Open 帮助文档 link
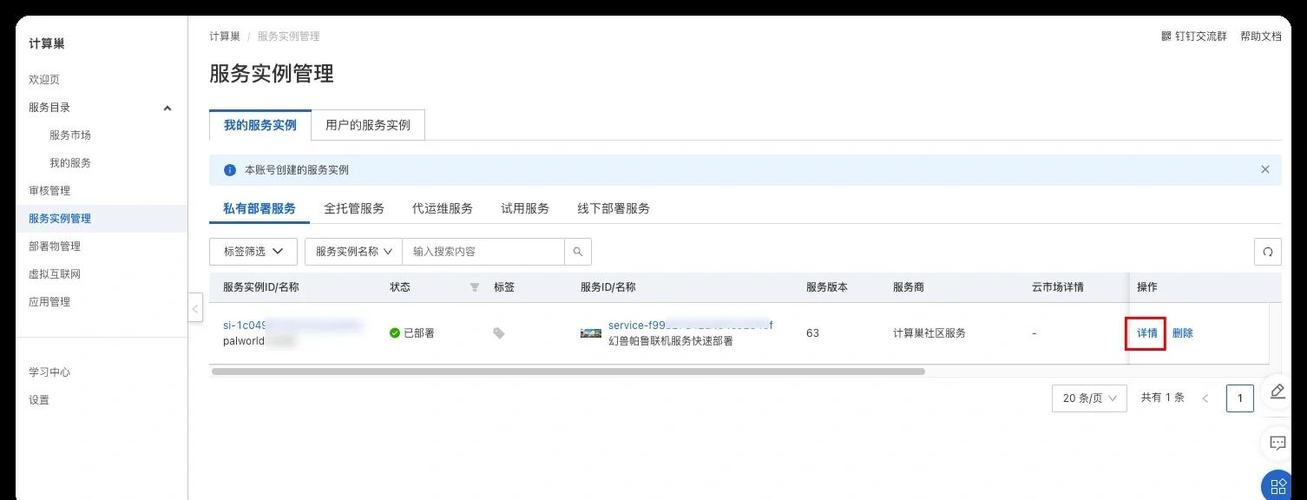1307x500 pixels. coord(1260,36)
